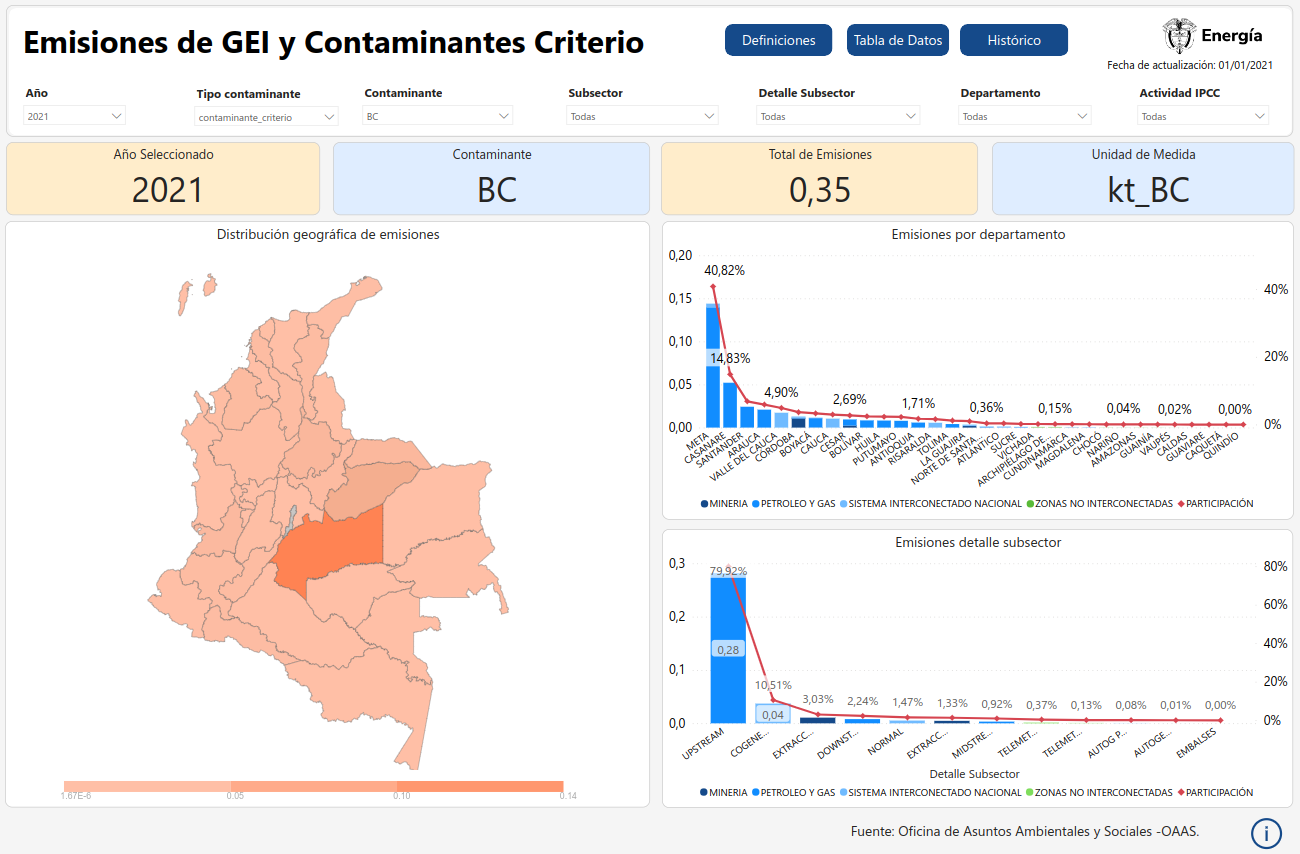Open the information icon in bottom corner
Viewport: 1300px width, 854px height.
(1266, 833)
